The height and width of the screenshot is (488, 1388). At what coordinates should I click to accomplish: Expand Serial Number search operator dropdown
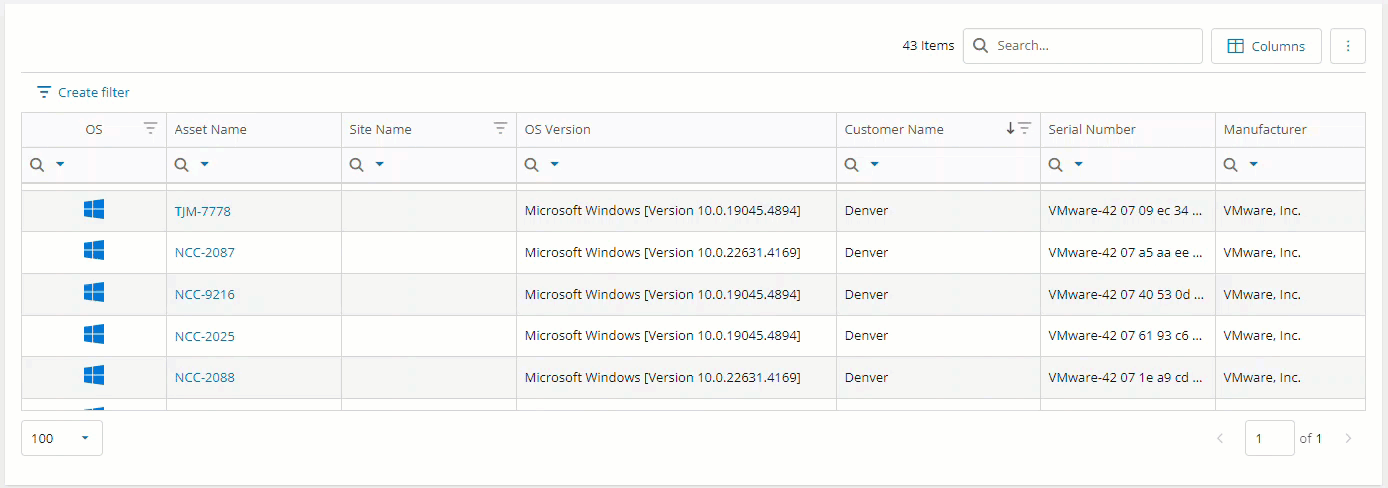(1078, 164)
